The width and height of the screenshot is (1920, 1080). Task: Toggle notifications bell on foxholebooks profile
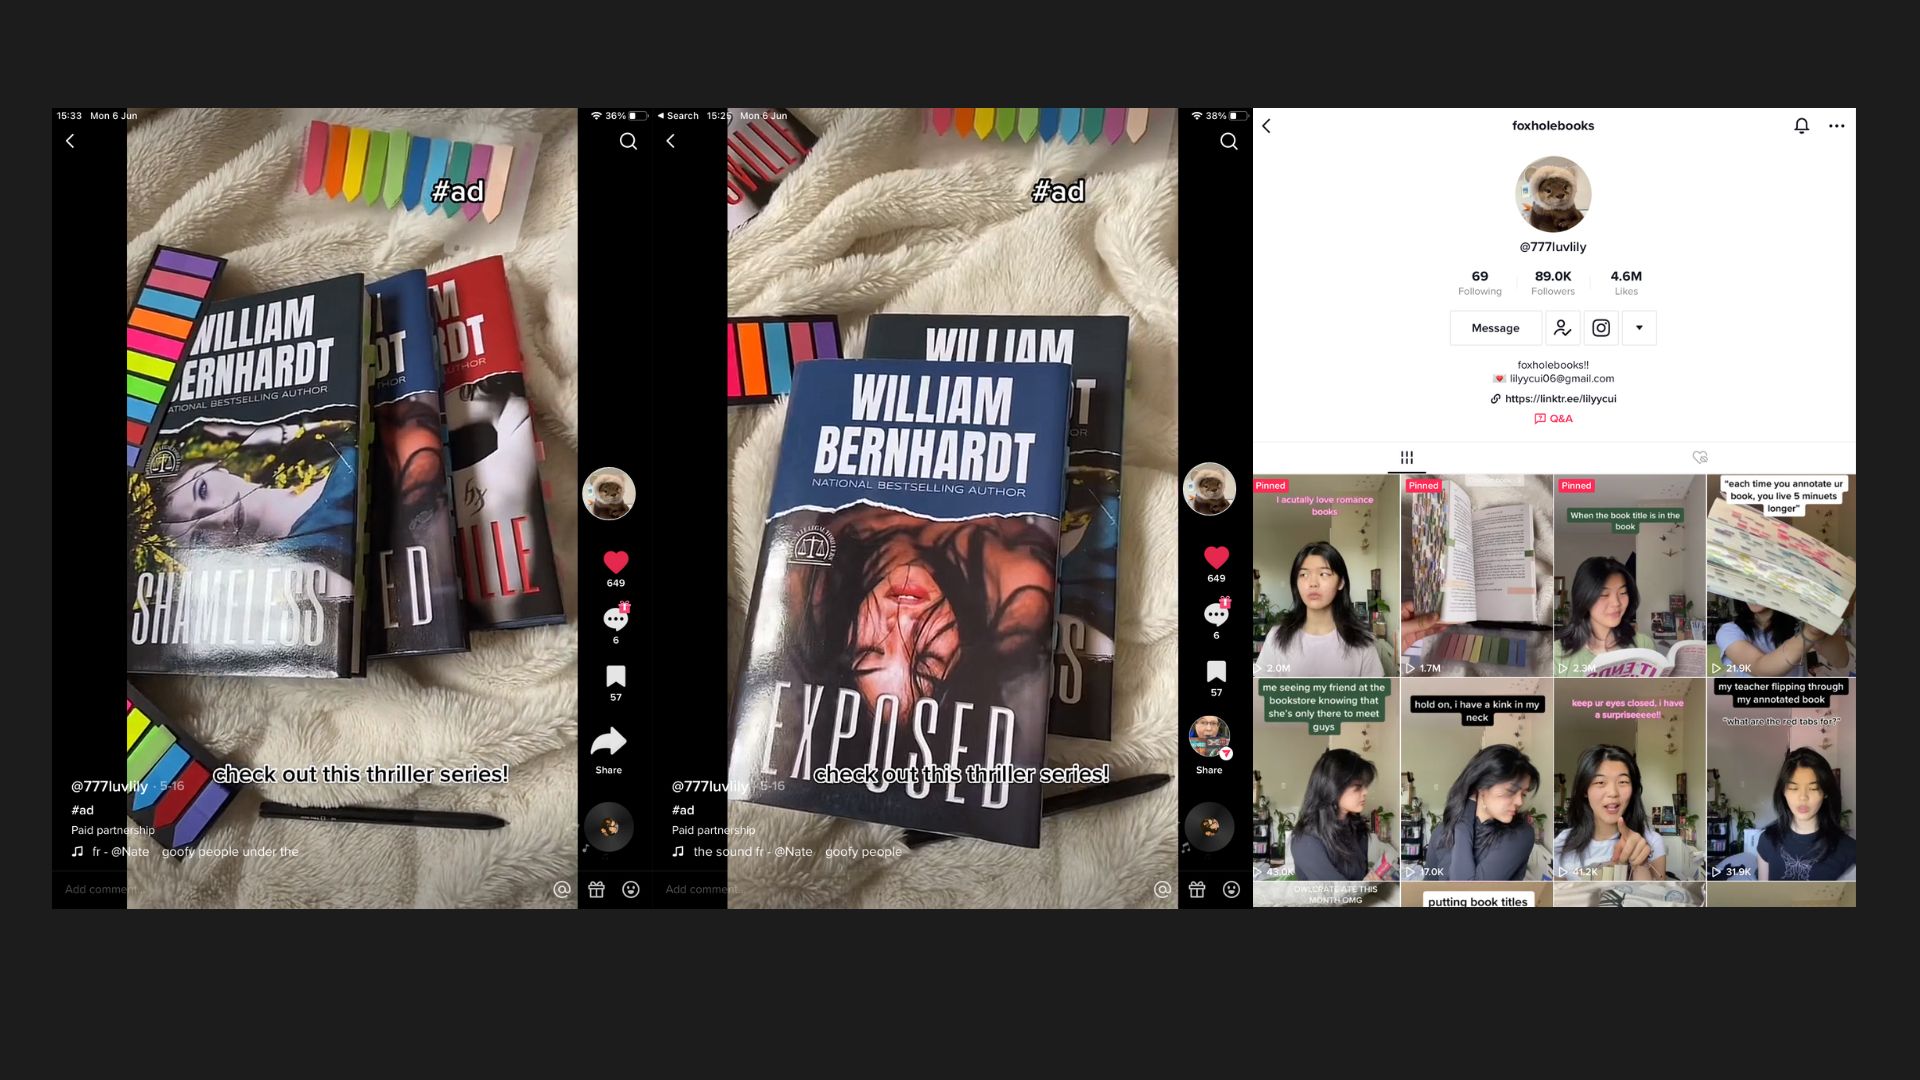(x=1801, y=126)
